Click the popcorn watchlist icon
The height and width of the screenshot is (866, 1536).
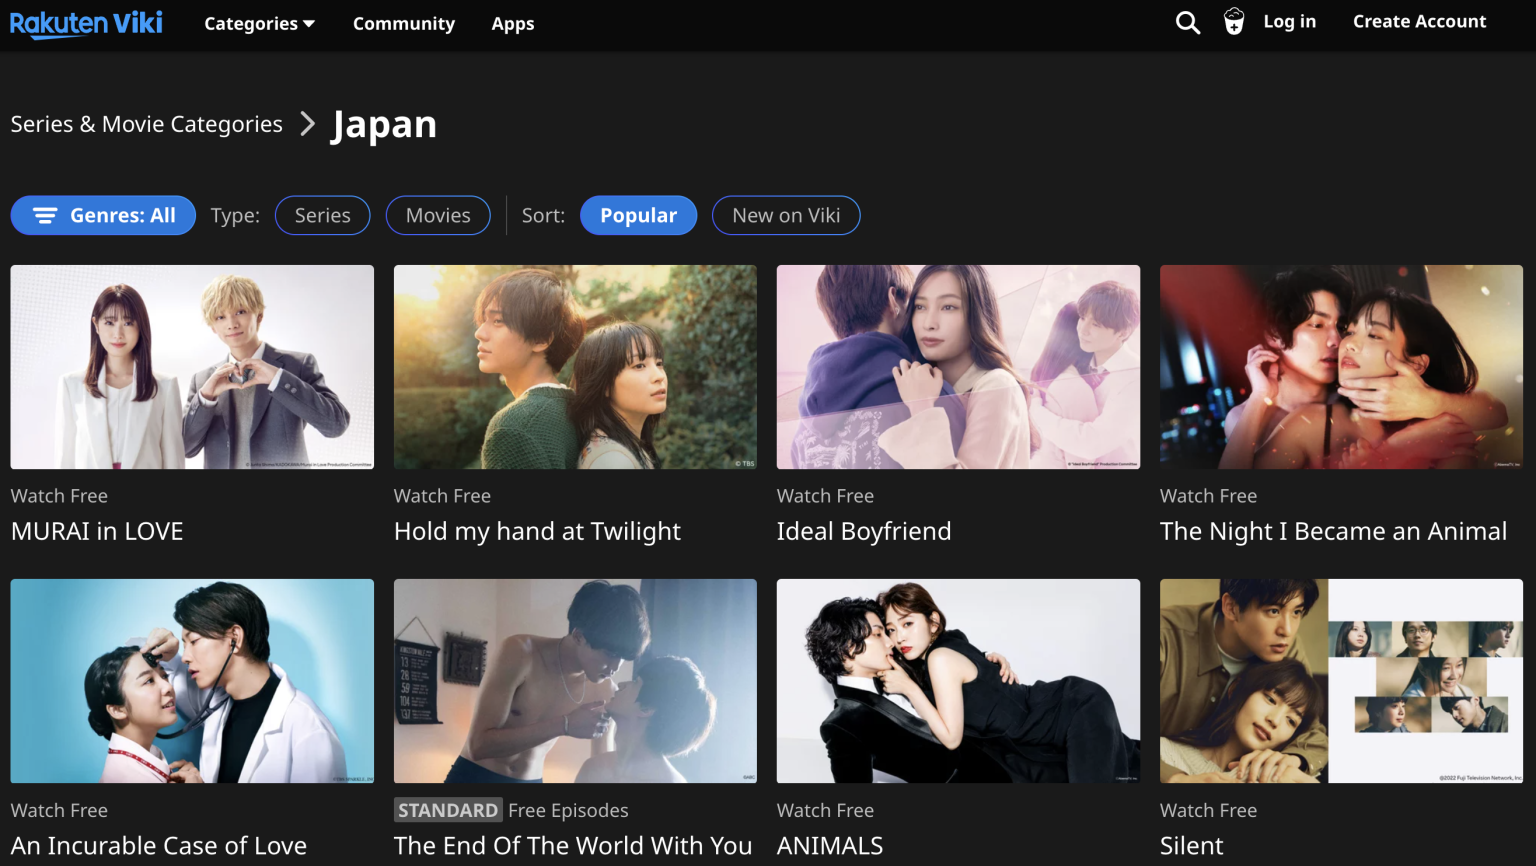point(1235,22)
